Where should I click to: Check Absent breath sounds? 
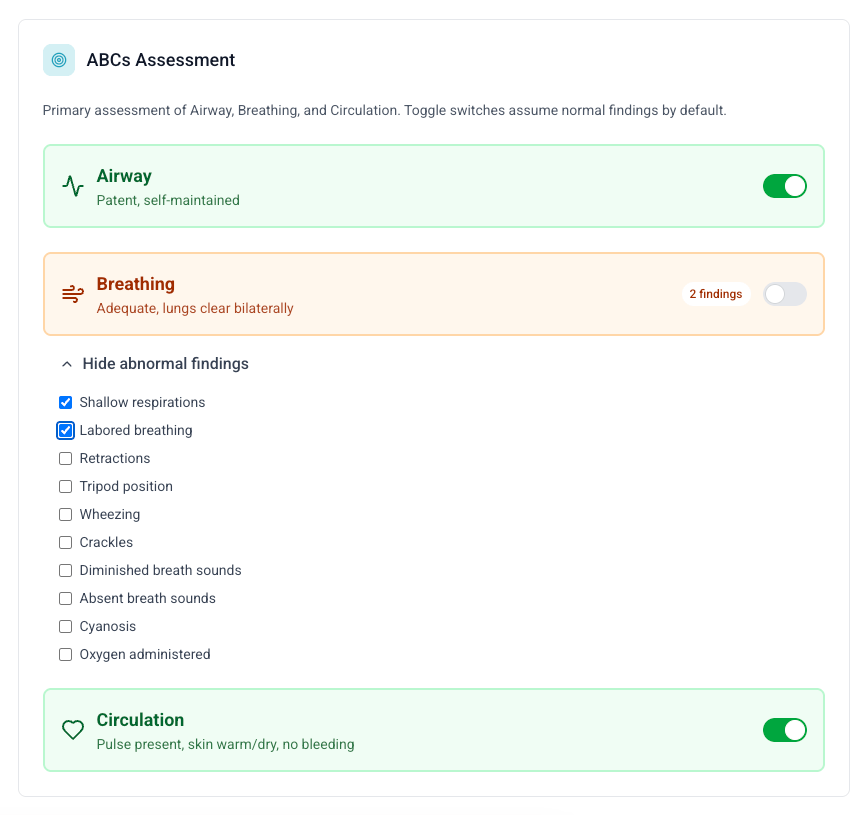(65, 598)
